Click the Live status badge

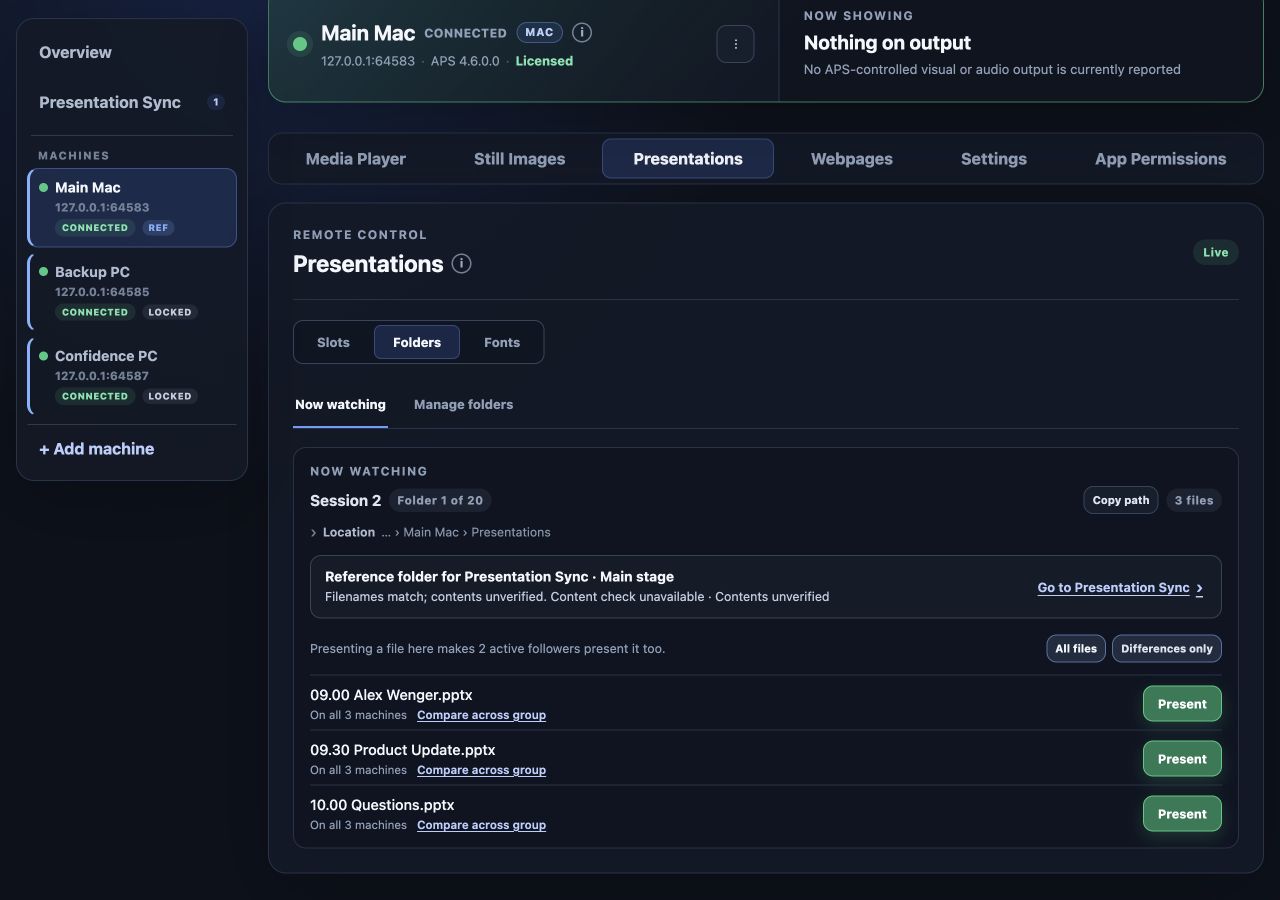(x=1216, y=252)
